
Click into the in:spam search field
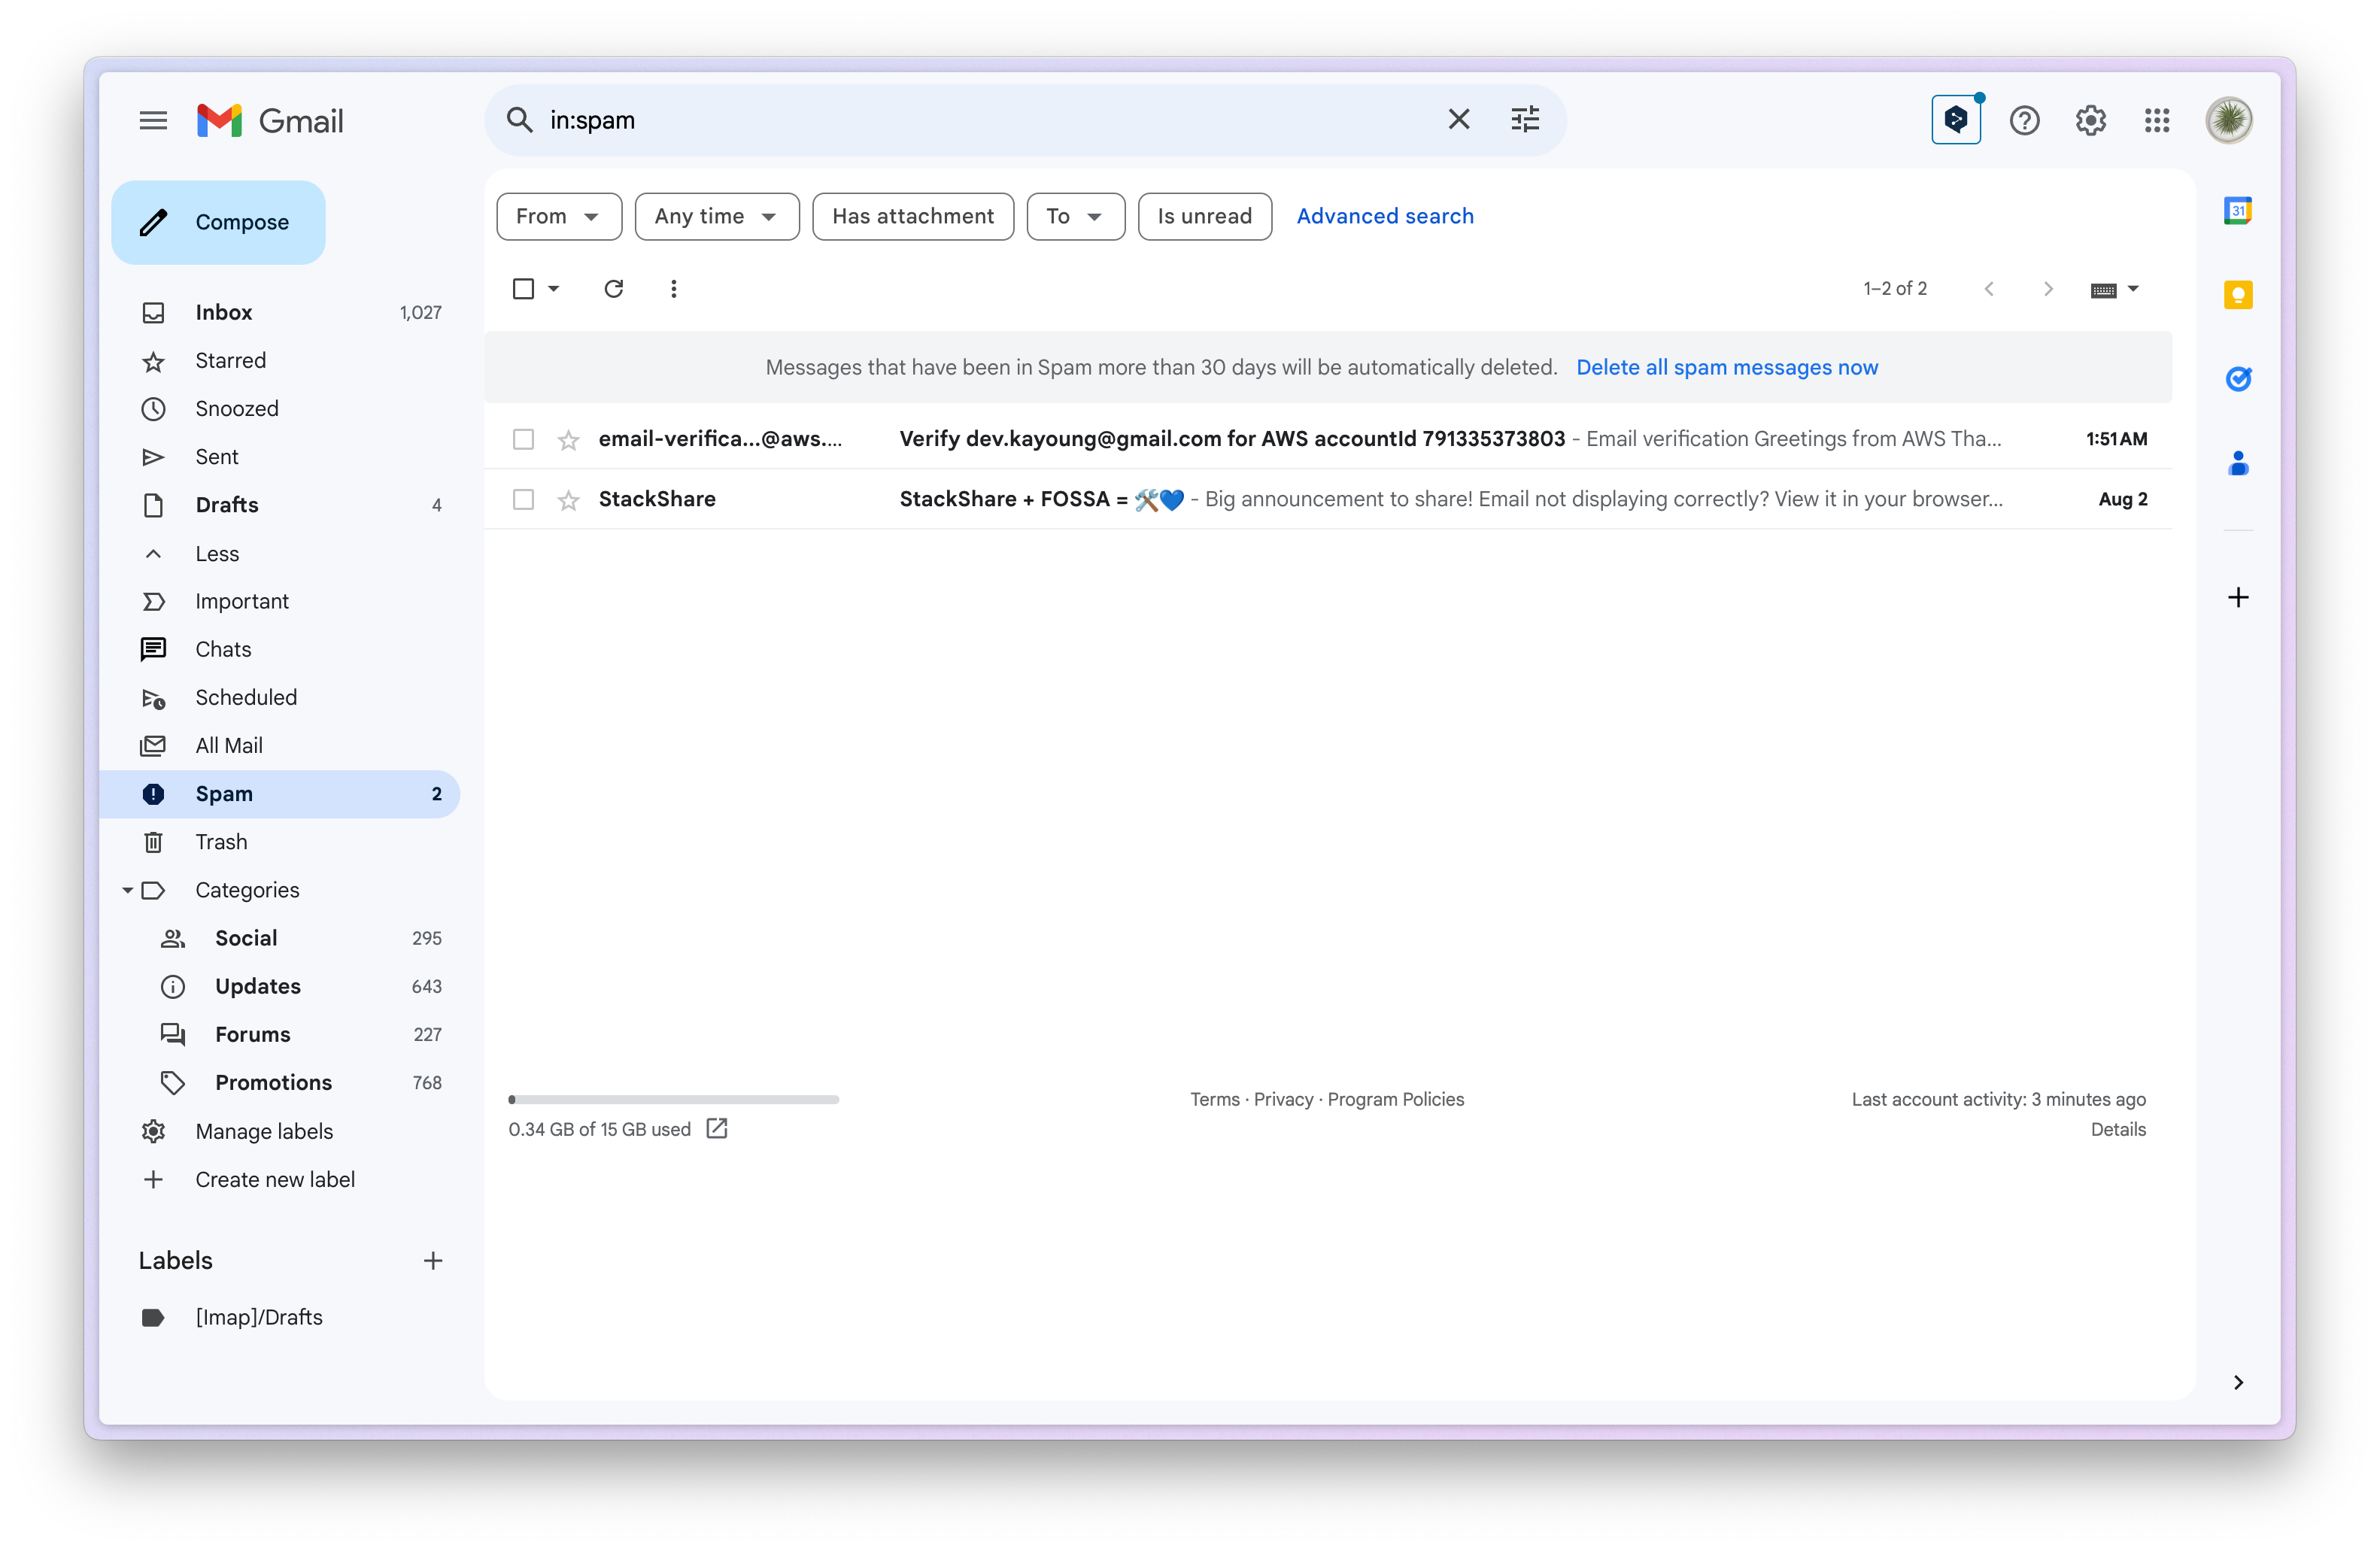[x=980, y=120]
